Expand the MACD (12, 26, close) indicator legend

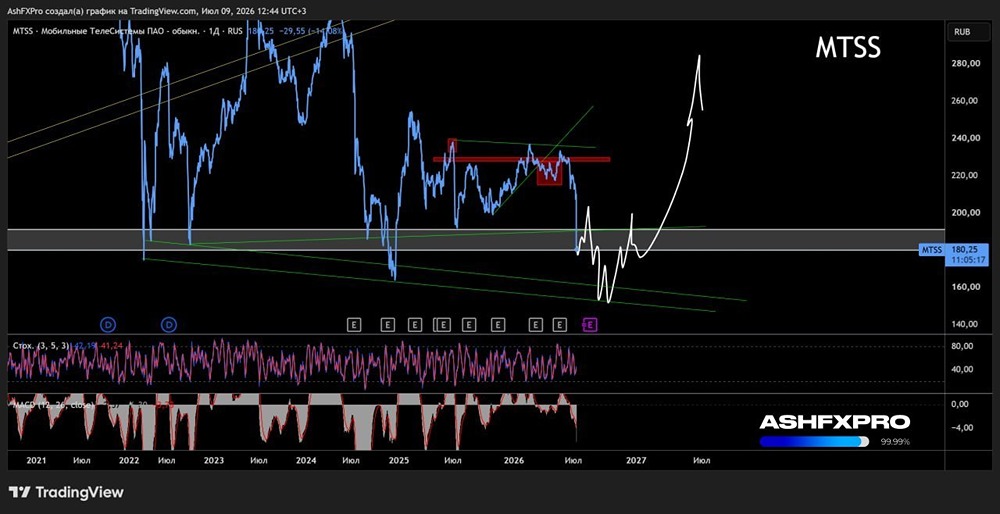click(53, 405)
